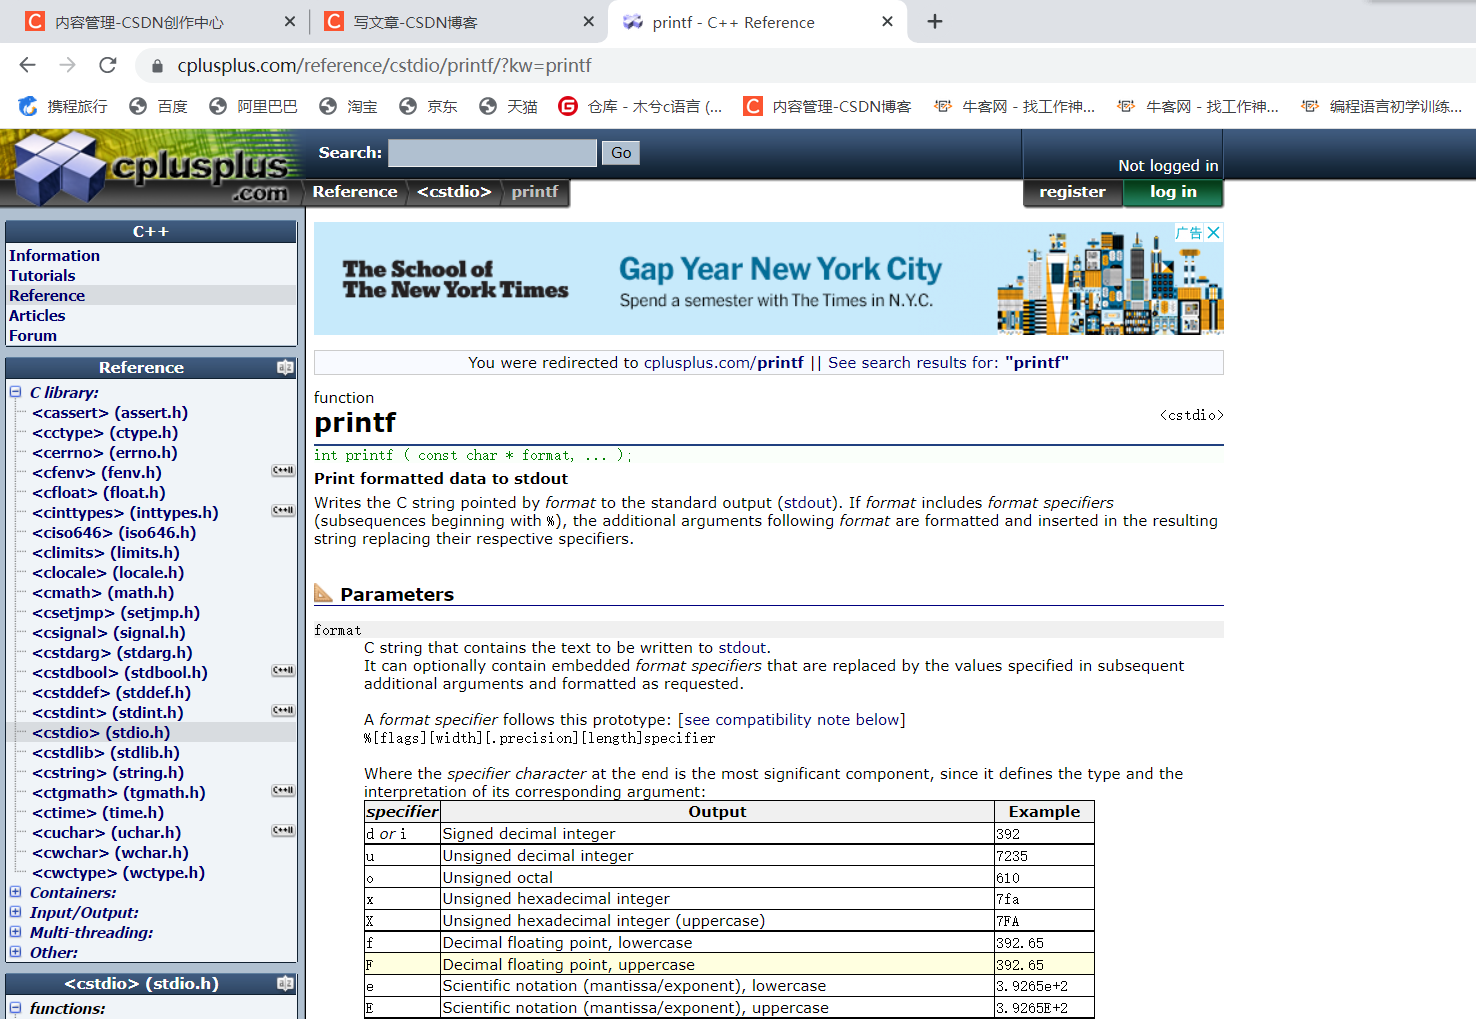Open <csignal> (signal.h) reference
This screenshot has width=1476, height=1019.
tap(109, 633)
